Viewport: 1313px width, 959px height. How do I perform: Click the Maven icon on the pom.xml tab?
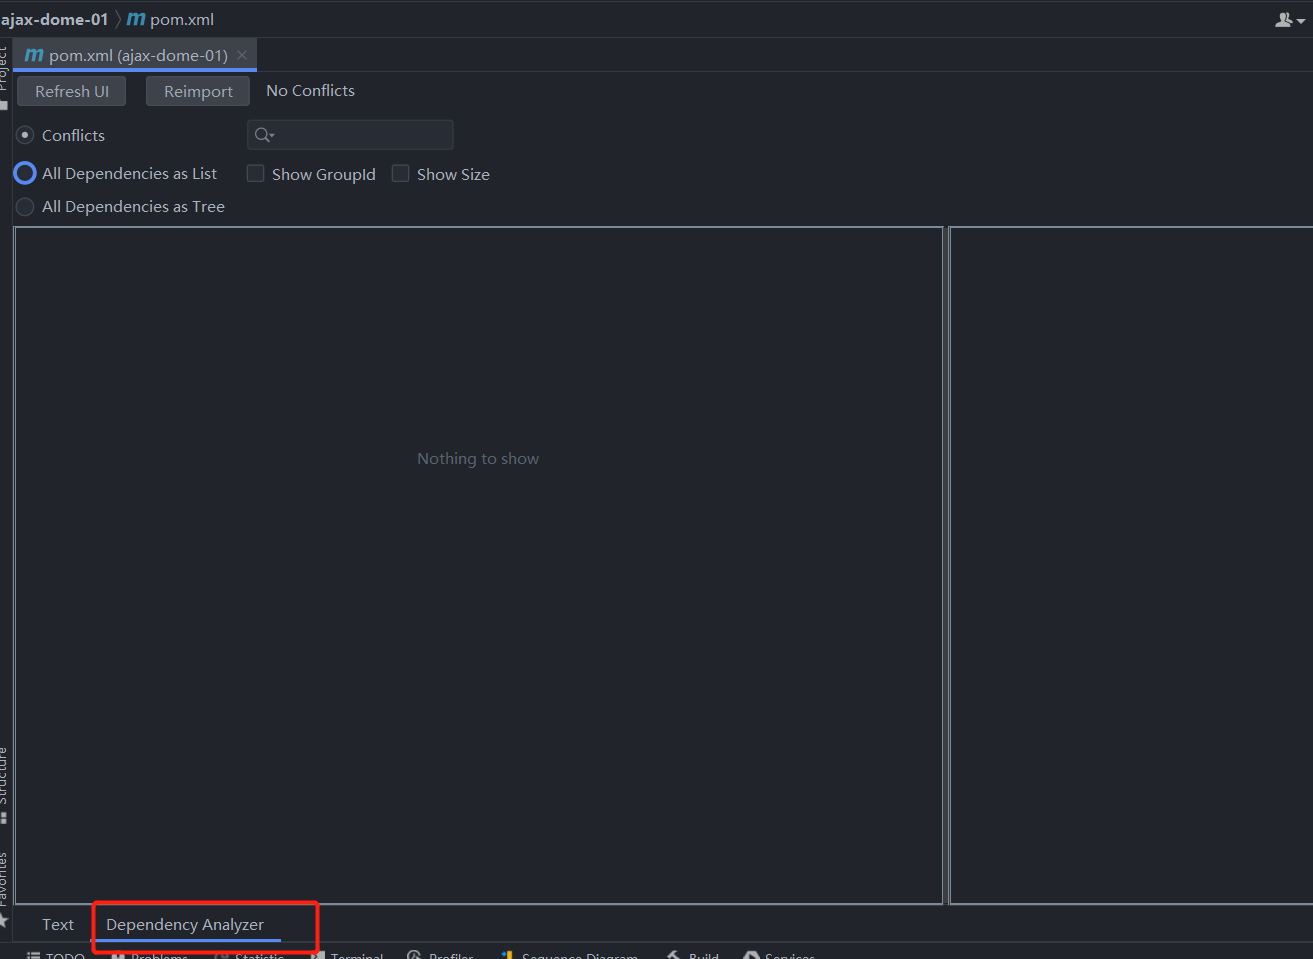(34, 55)
